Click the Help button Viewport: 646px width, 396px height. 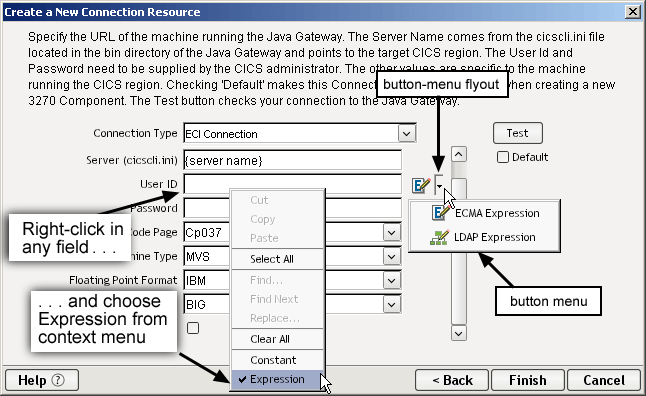(x=42, y=380)
